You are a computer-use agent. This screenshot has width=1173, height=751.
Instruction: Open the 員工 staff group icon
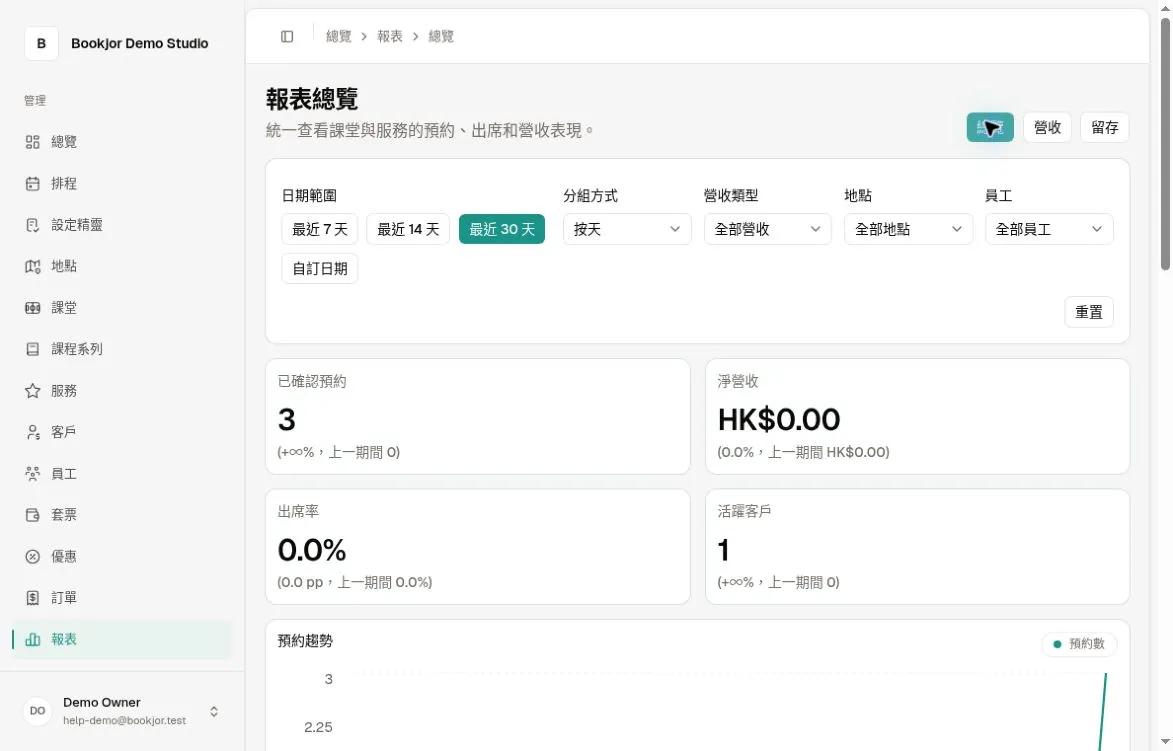coord(32,473)
